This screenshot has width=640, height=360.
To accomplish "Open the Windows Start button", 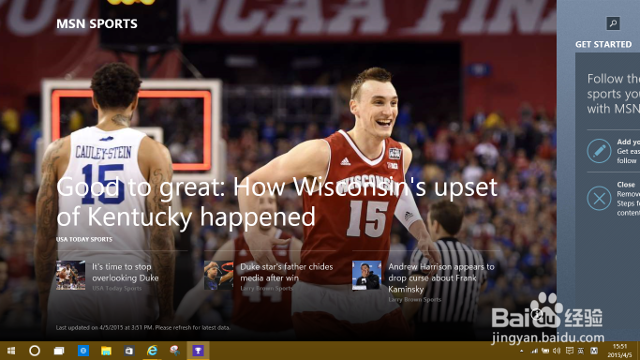I will (11, 351).
